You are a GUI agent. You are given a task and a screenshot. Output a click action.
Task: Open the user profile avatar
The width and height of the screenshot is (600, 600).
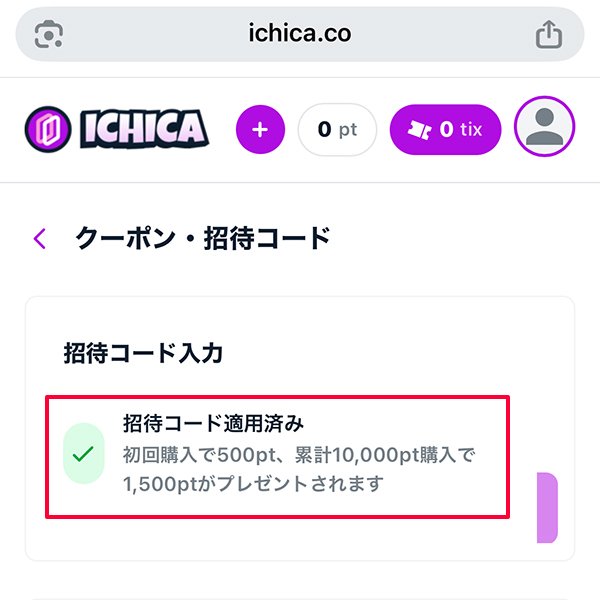tap(544, 129)
